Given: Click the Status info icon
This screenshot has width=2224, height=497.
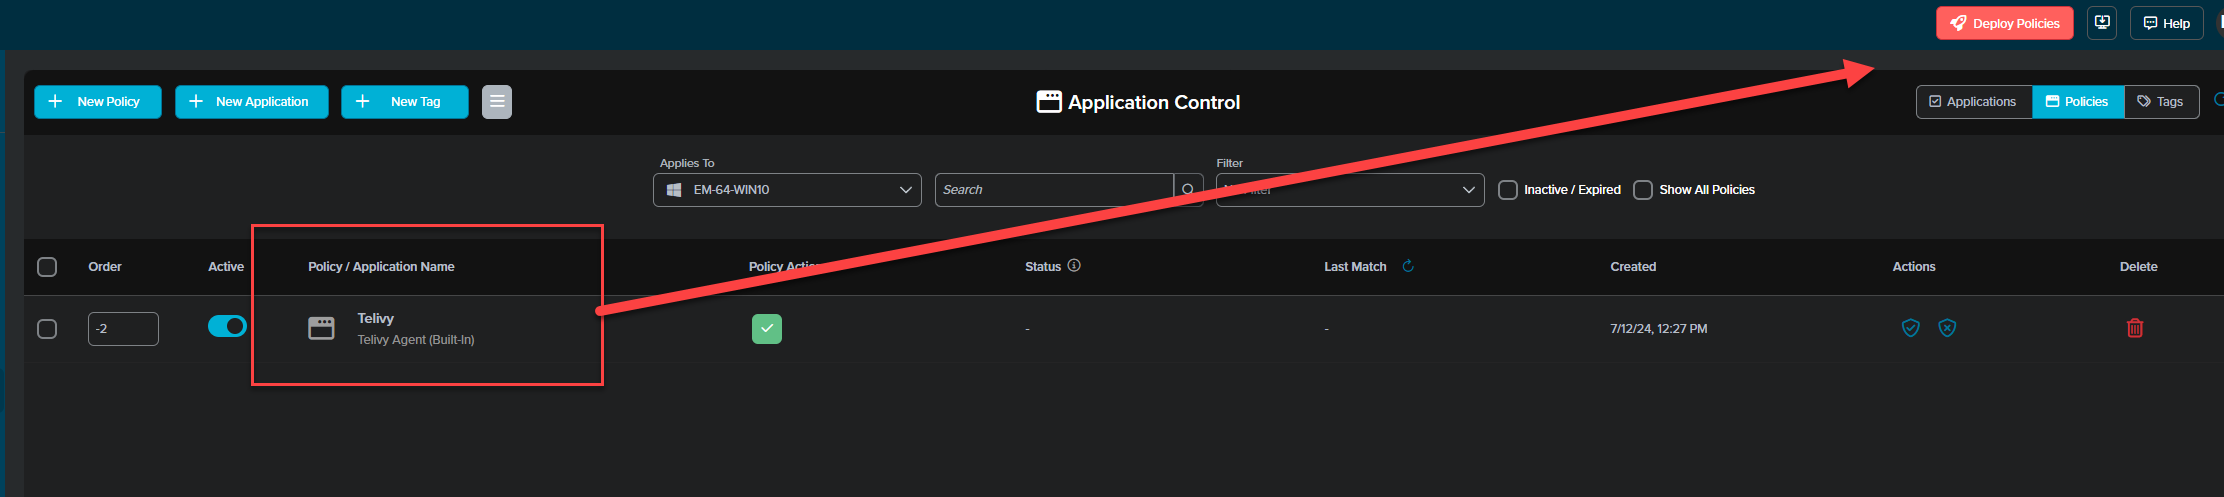Looking at the screenshot, I should coord(1074,266).
